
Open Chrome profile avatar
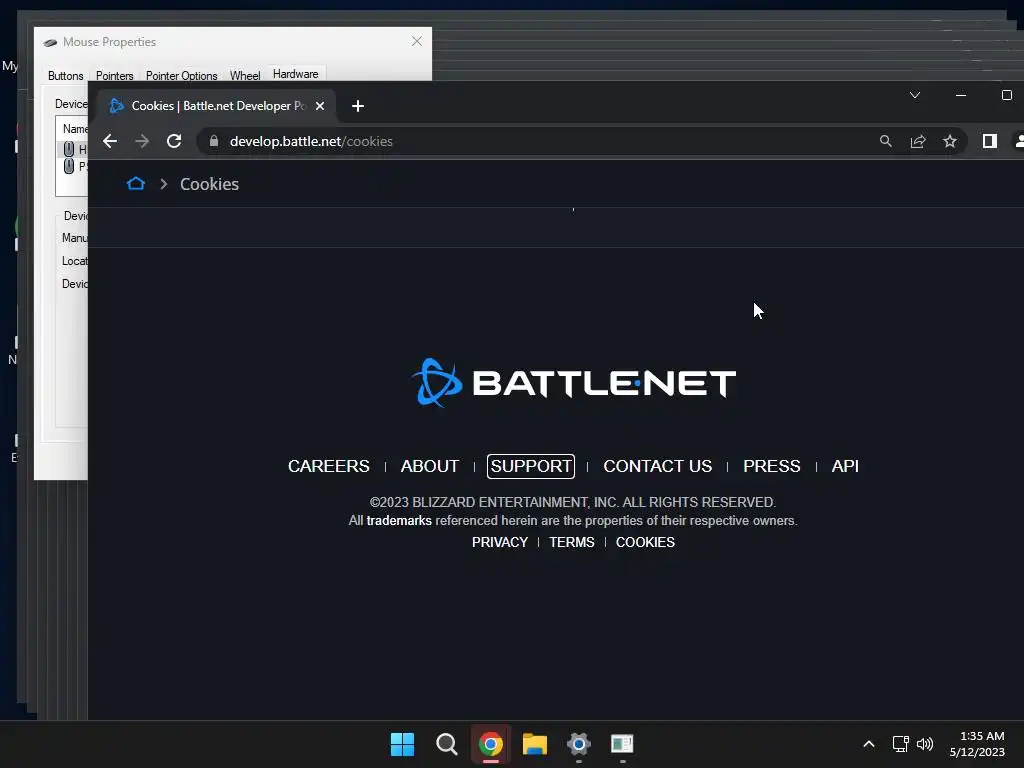(x=1018, y=141)
